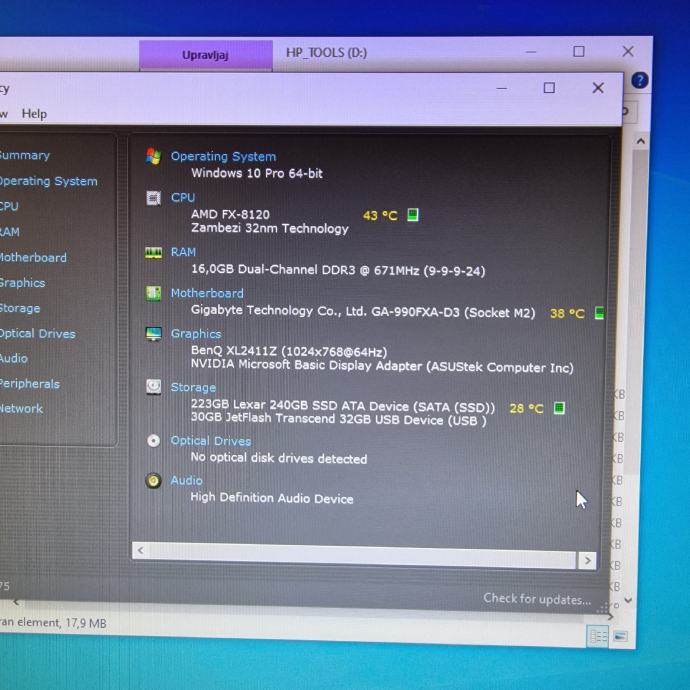
Task: Click the Motherboard section icon
Action: click(x=153, y=293)
